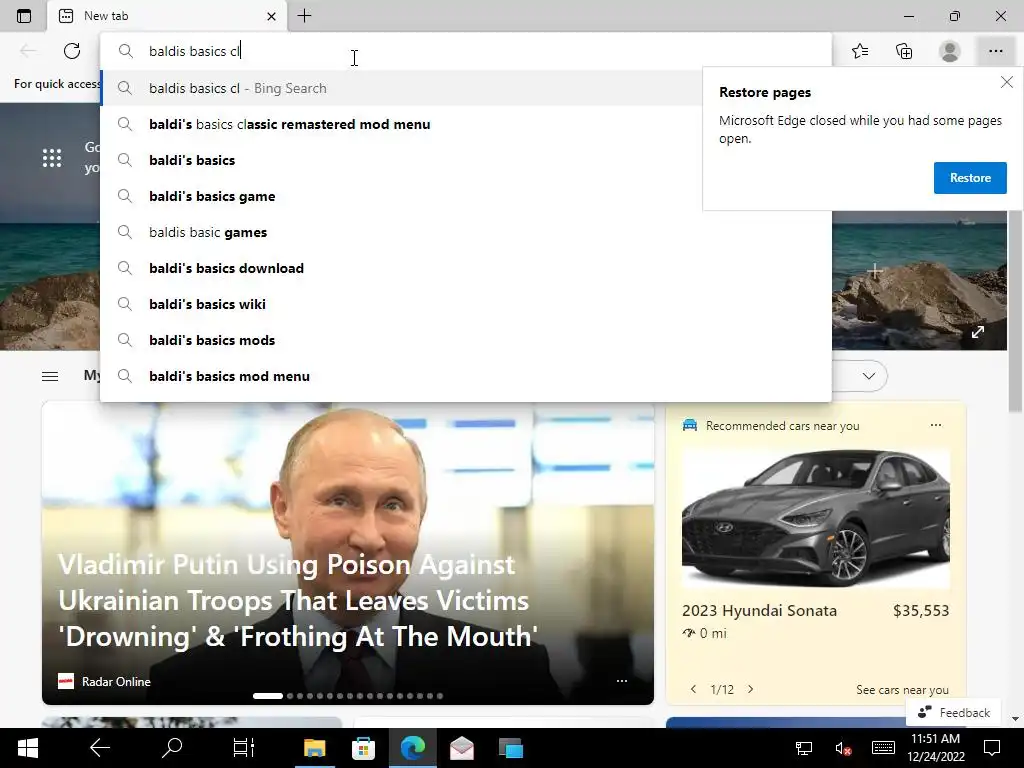Screen dimensions: 1024x768
Task: Open the touch keyboard tray icon
Action: pyautogui.click(x=883, y=748)
